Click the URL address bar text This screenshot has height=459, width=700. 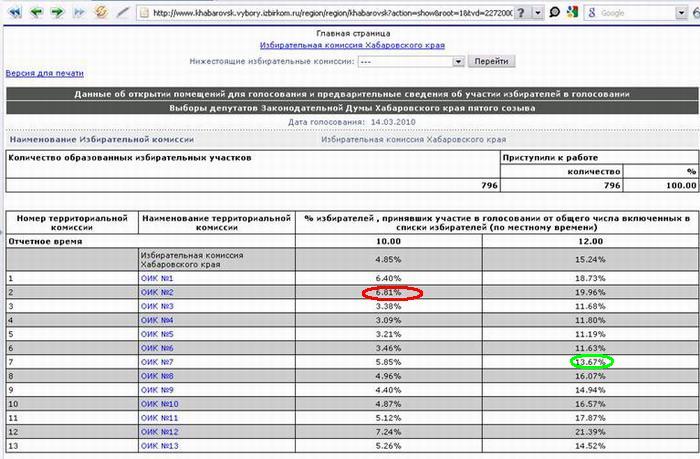point(330,13)
